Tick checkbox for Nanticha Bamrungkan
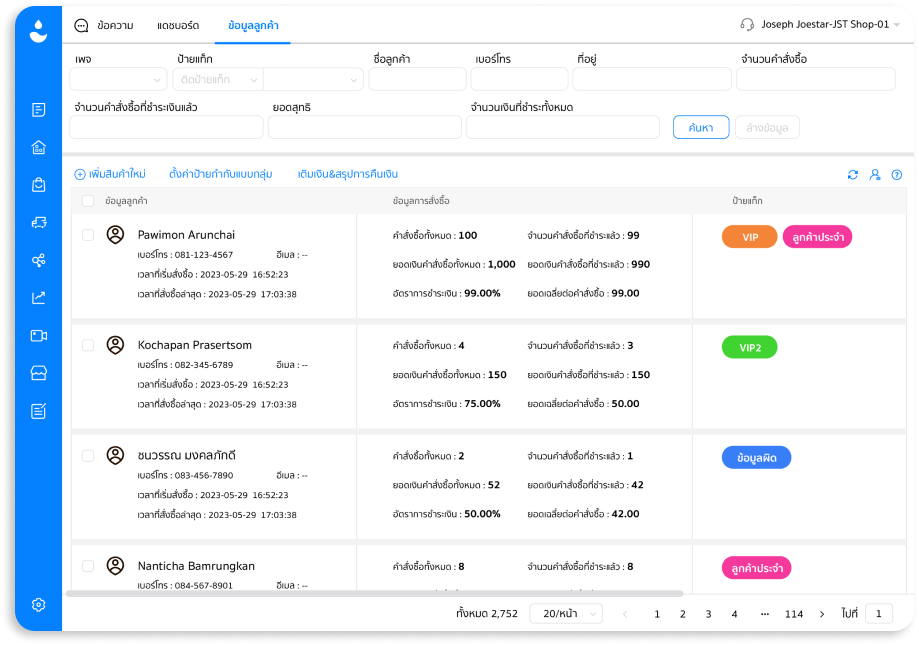The width and height of the screenshot is (919, 645). (88, 565)
